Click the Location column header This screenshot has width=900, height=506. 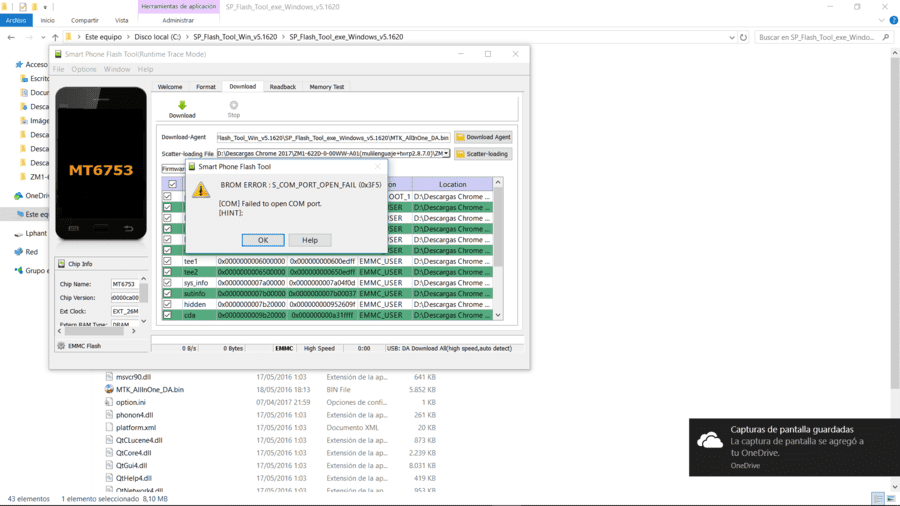(x=452, y=184)
